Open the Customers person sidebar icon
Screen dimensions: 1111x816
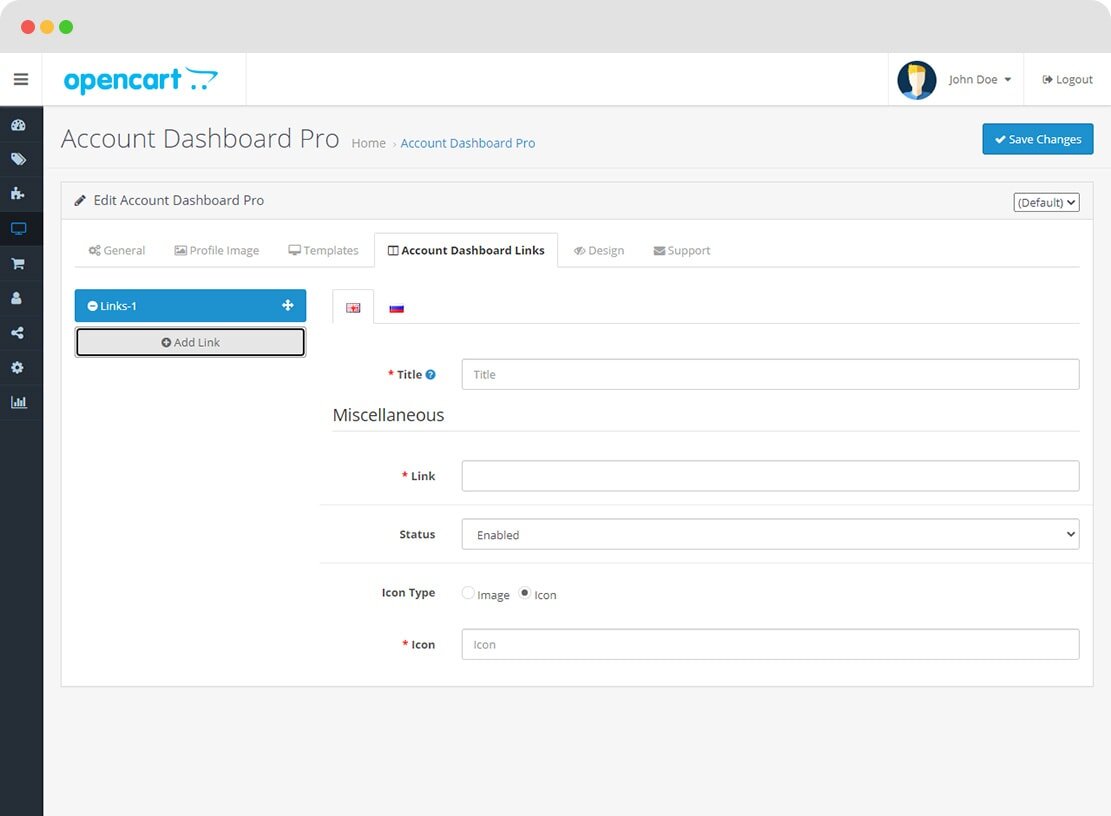click(x=18, y=298)
